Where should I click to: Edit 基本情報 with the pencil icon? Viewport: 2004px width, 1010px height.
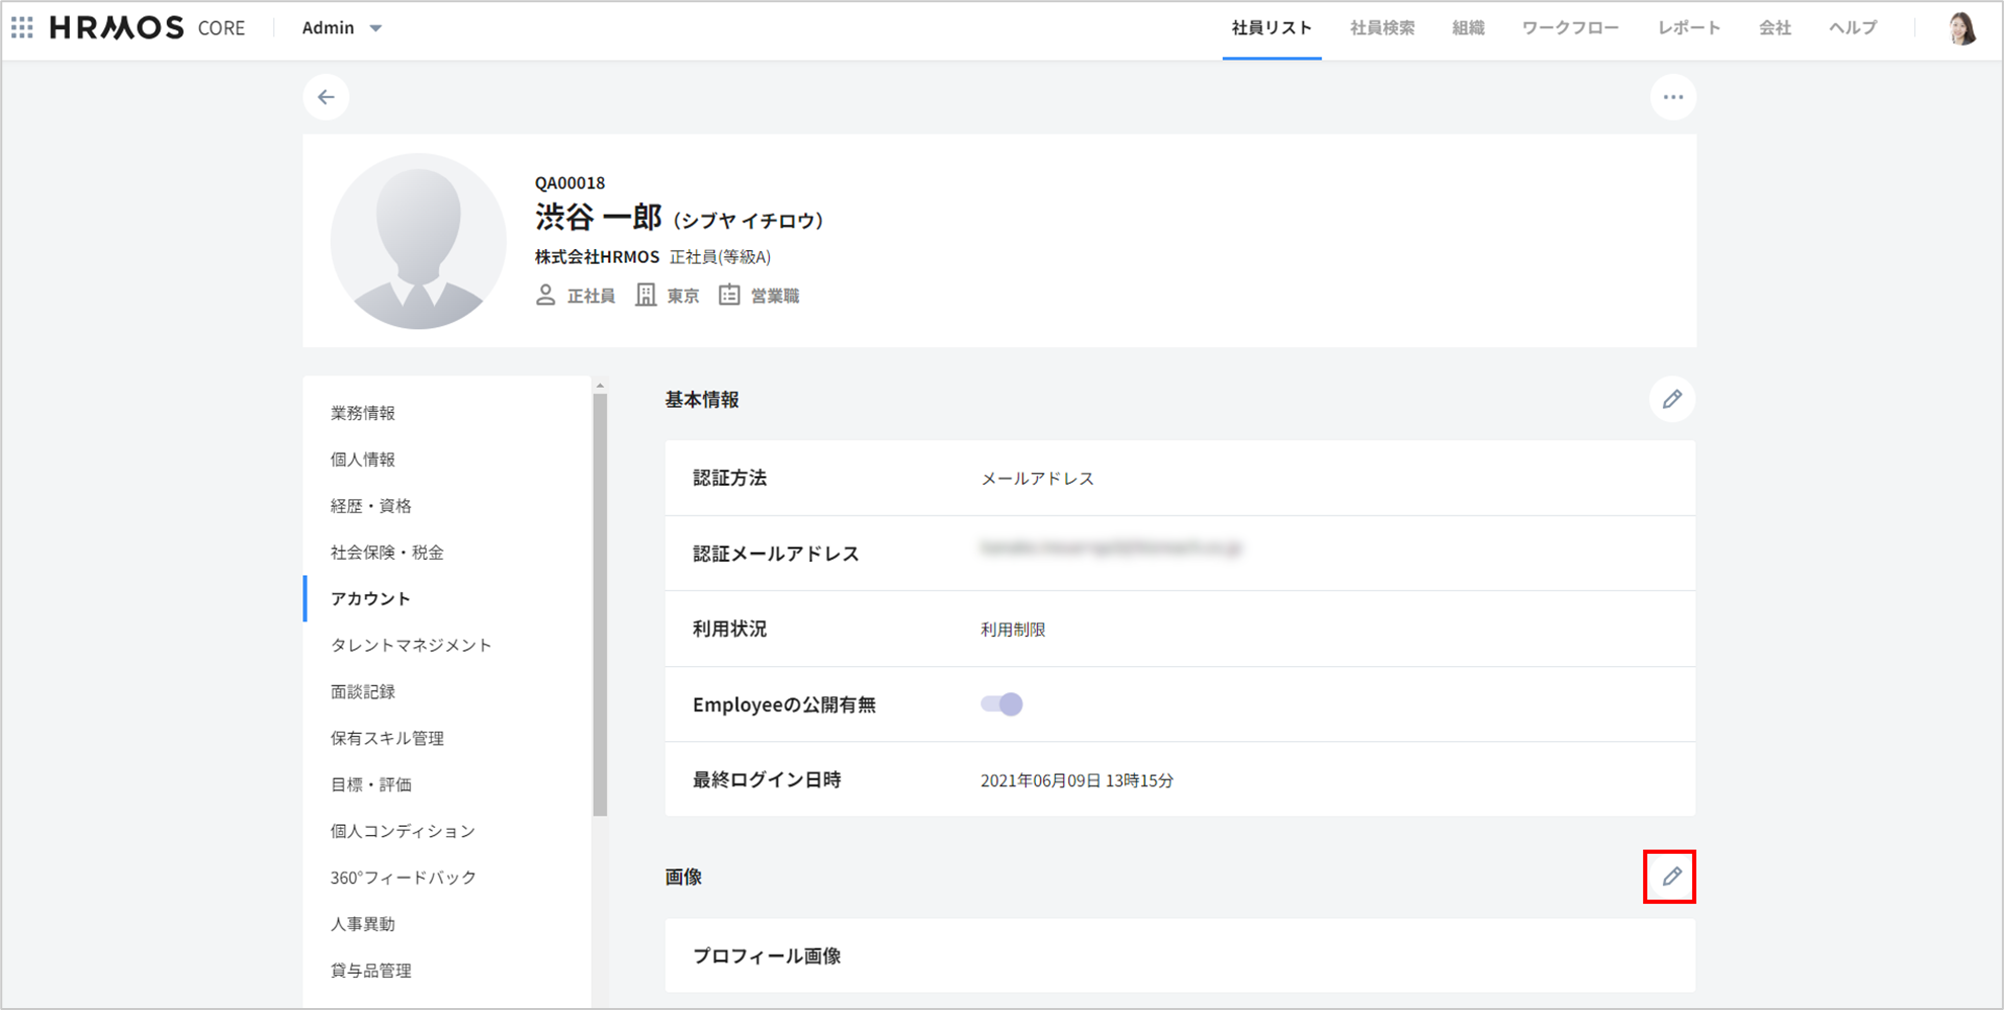pyautogui.click(x=1672, y=400)
